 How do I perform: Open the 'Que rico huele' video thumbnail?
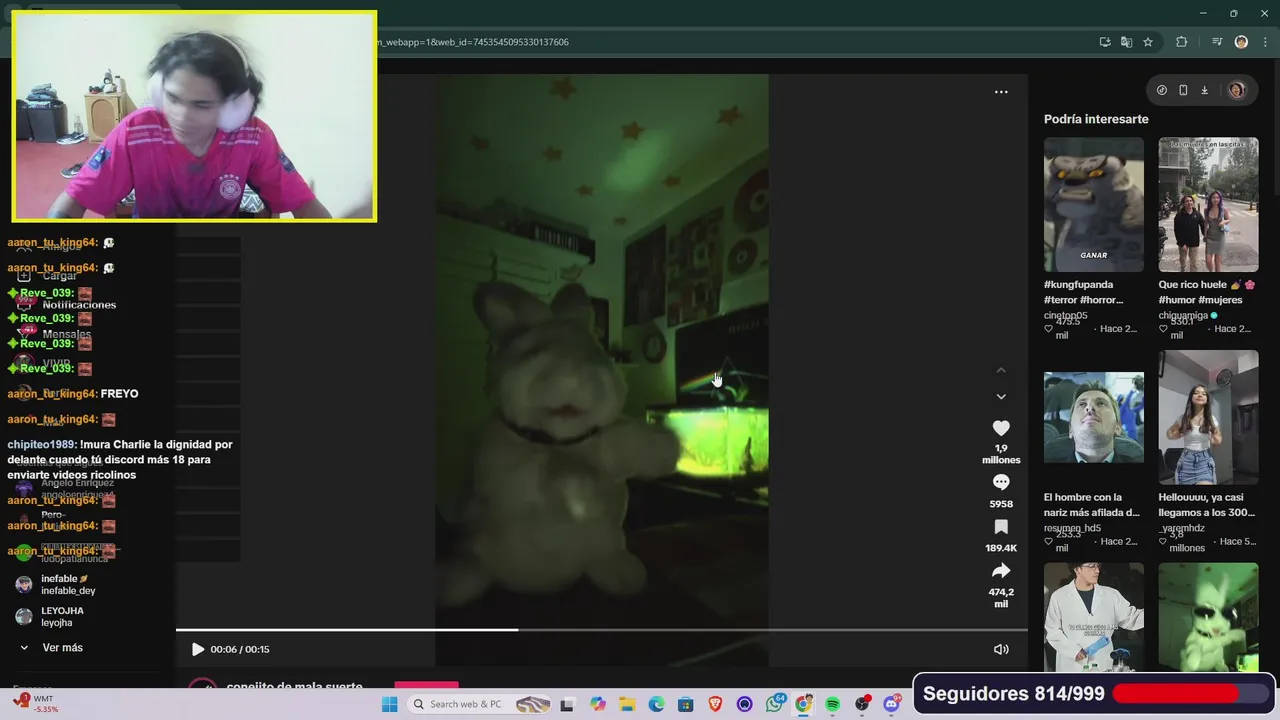point(1208,204)
